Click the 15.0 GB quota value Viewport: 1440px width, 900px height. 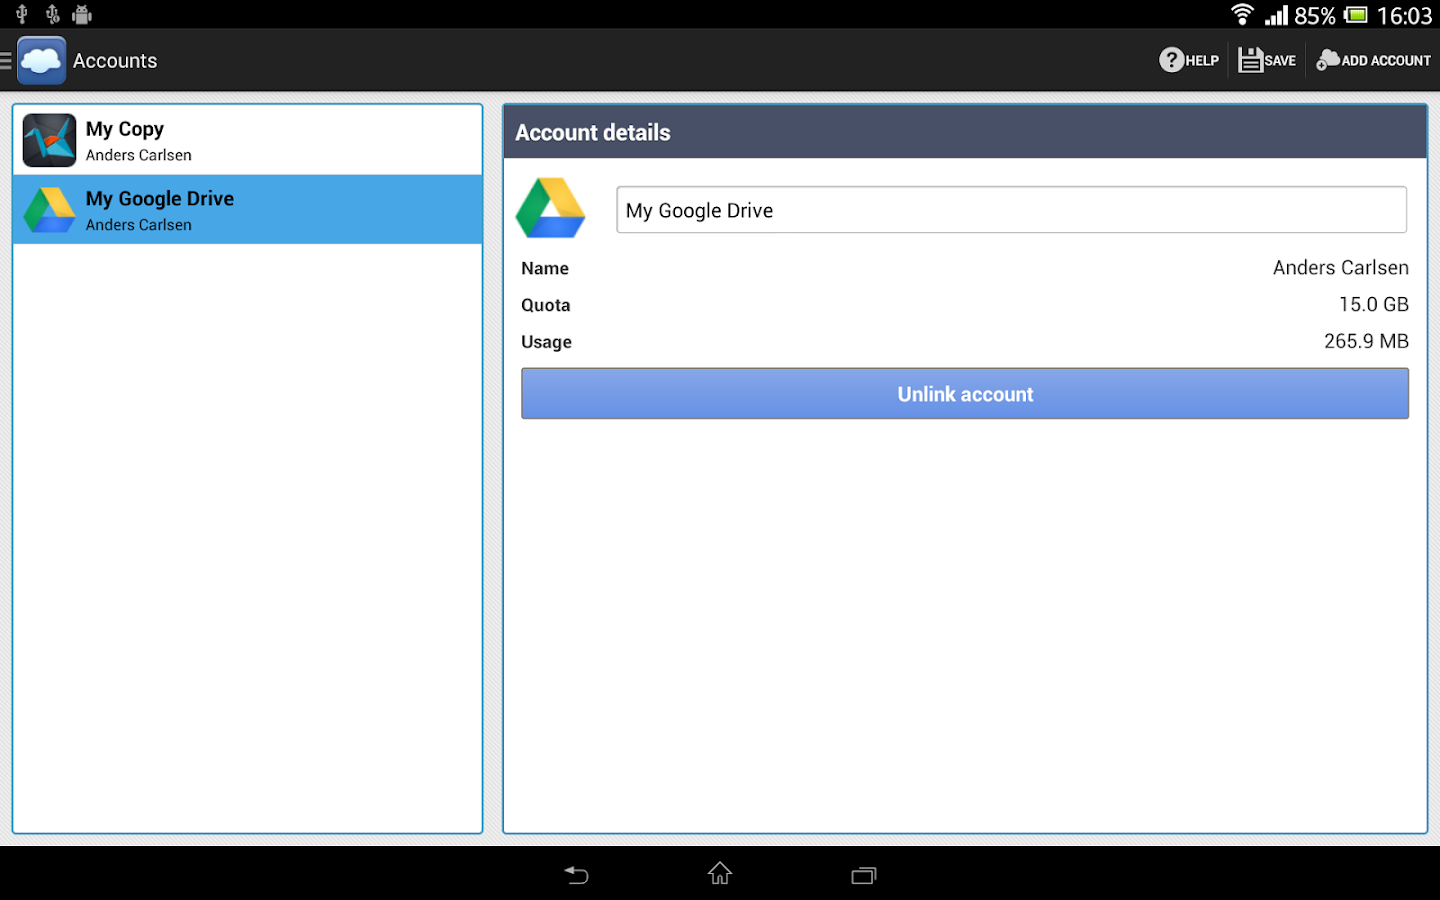tap(1373, 304)
